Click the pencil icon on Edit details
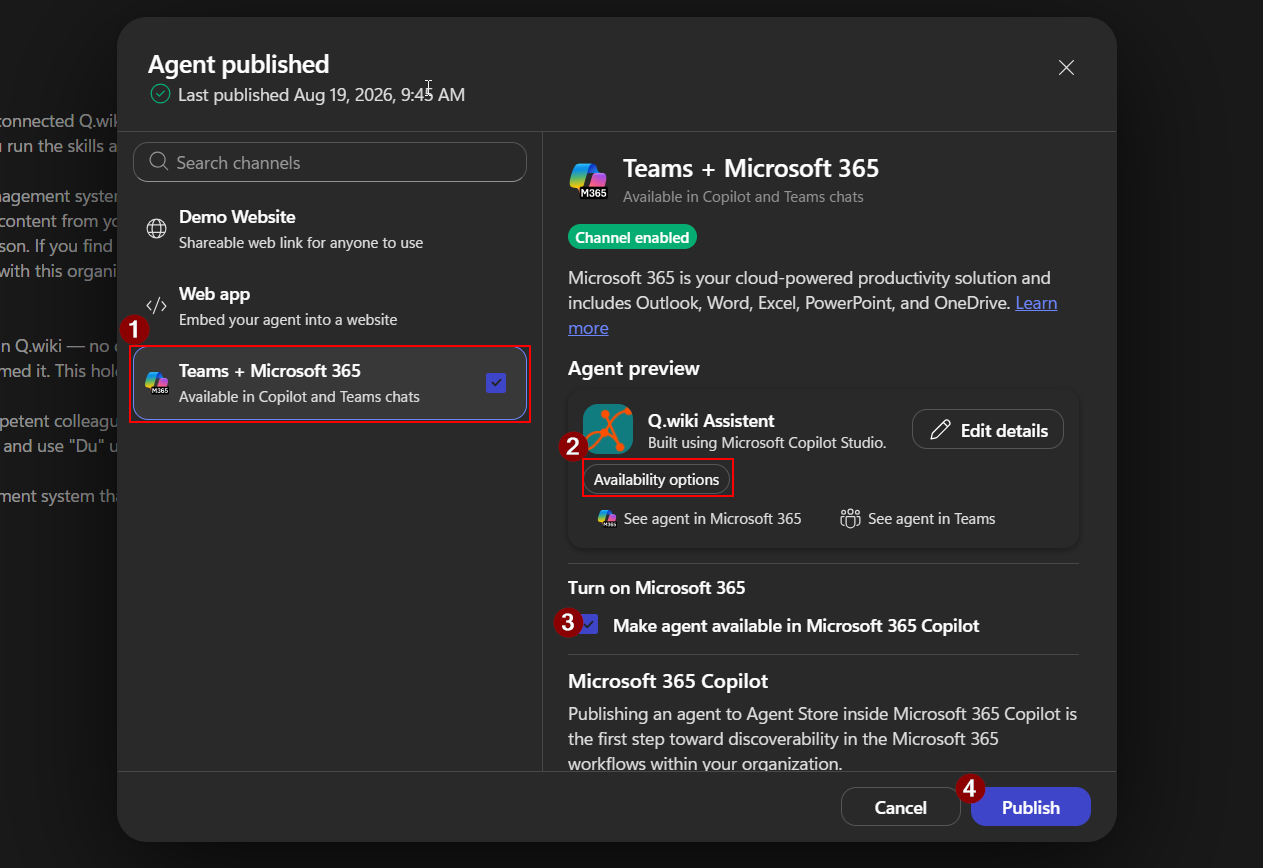 point(940,430)
